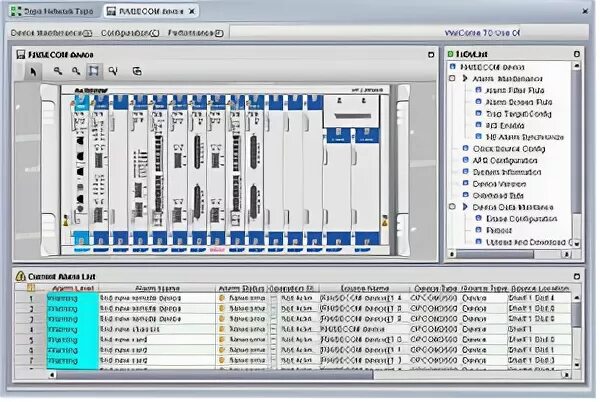600x402 pixels.
Task: Click the first magnifier icon beside the pointer
Action: point(57,71)
